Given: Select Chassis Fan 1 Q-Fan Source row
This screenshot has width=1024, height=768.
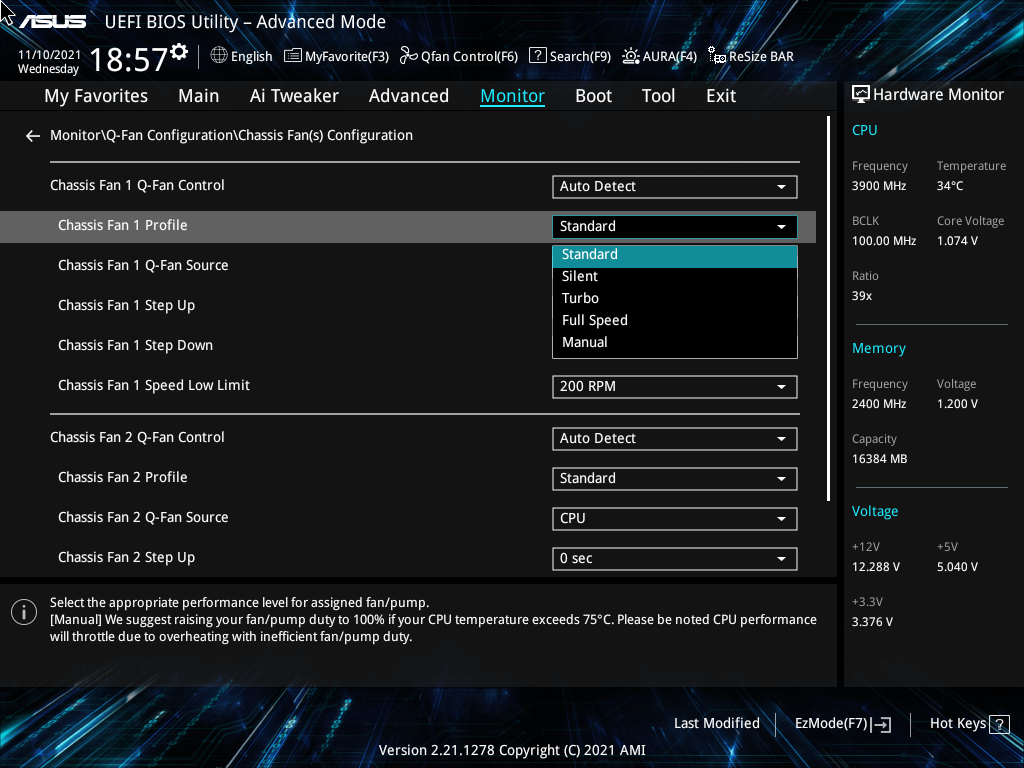Looking at the screenshot, I should coord(143,266).
